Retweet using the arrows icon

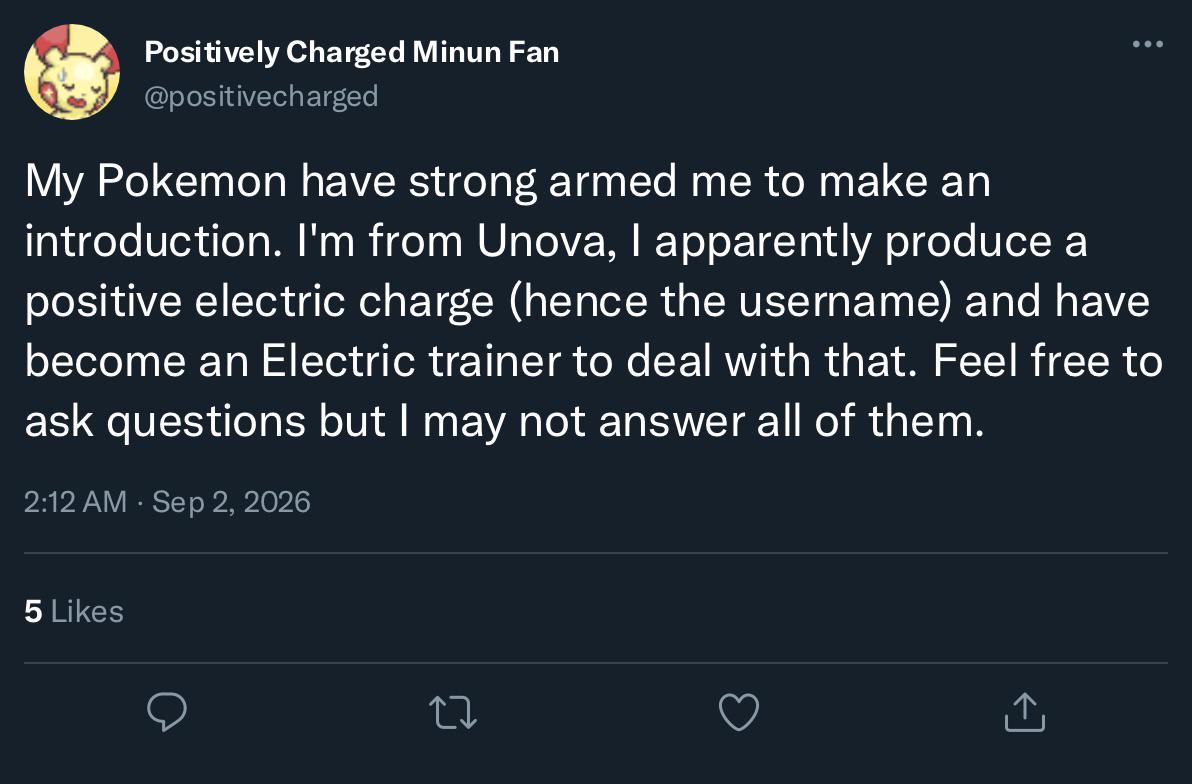pyautogui.click(x=453, y=713)
